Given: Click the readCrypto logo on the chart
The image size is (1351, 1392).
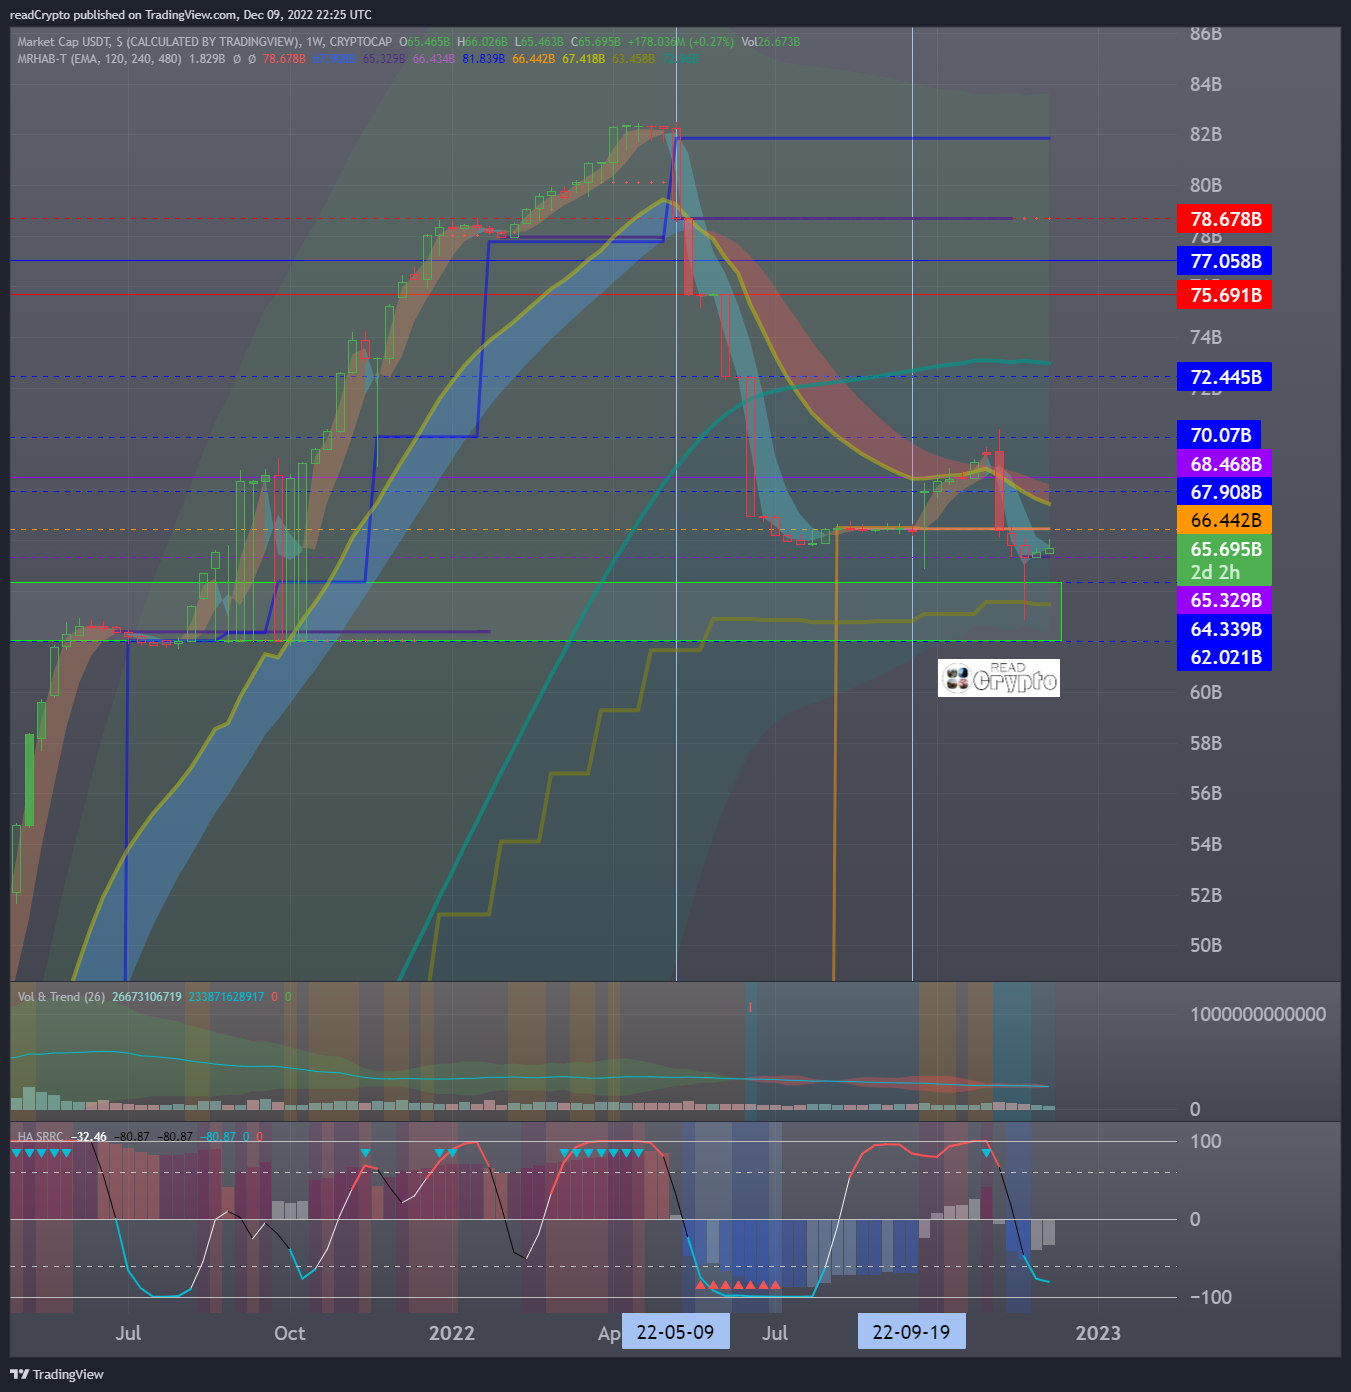Looking at the screenshot, I should click(x=999, y=678).
